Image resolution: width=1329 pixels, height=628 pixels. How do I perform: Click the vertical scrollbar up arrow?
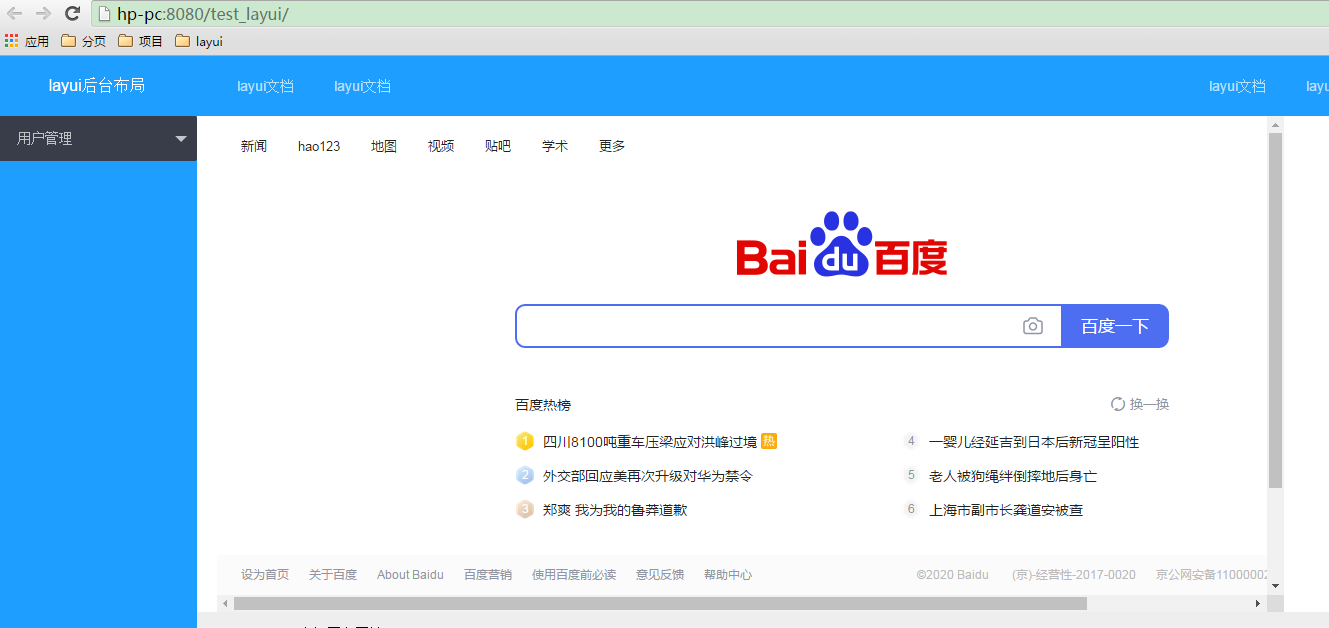click(x=1275, y=125)
